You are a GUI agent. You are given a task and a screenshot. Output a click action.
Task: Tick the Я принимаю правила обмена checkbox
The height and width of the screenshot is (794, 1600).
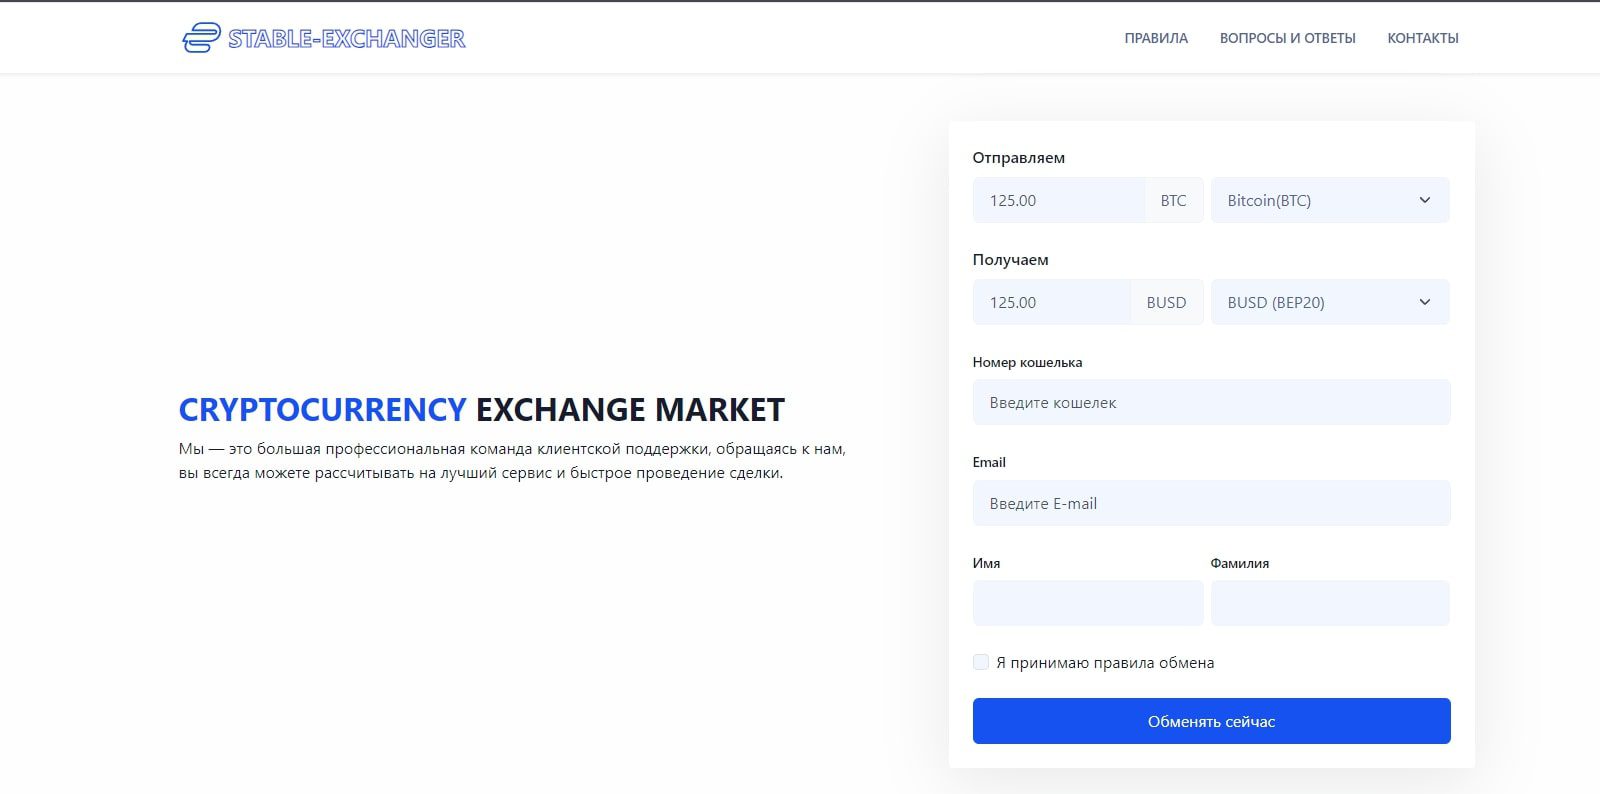pyautogui.click(x=981, y=662)
